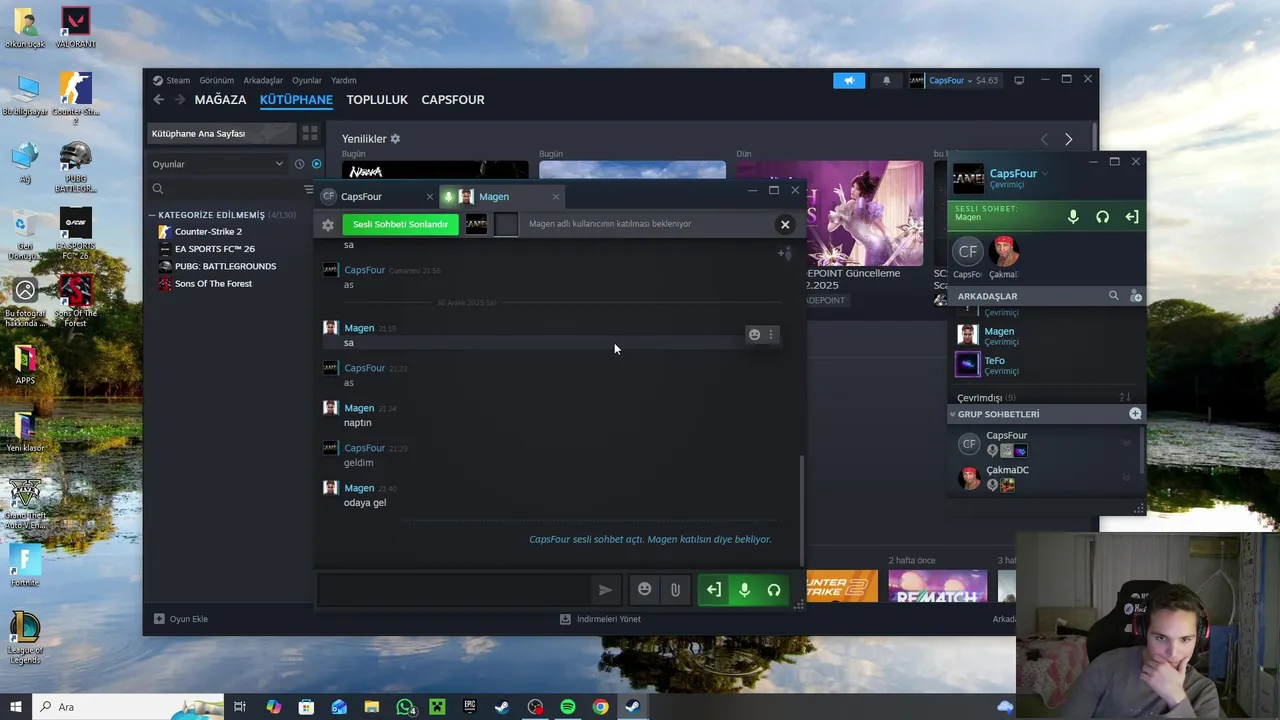Open voice chat settings gear in chat window
1280x720 pixels.
(x=327, y=225)
